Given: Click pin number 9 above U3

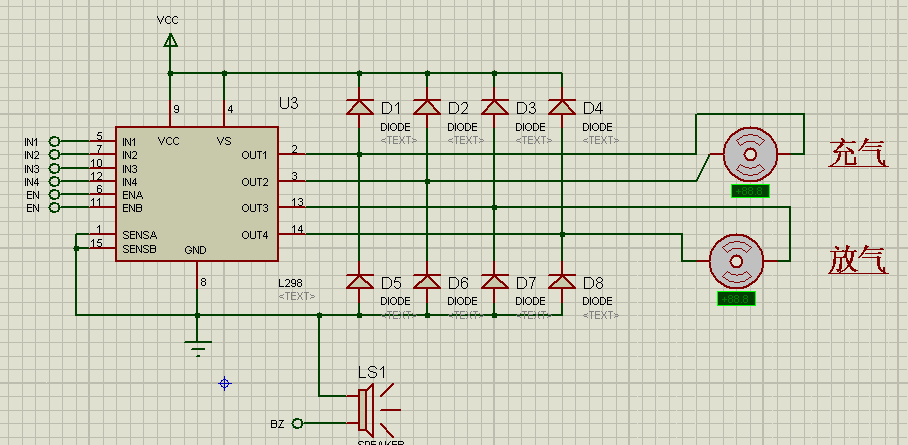Looking at the screenshot, I should [x=177, y=109].
